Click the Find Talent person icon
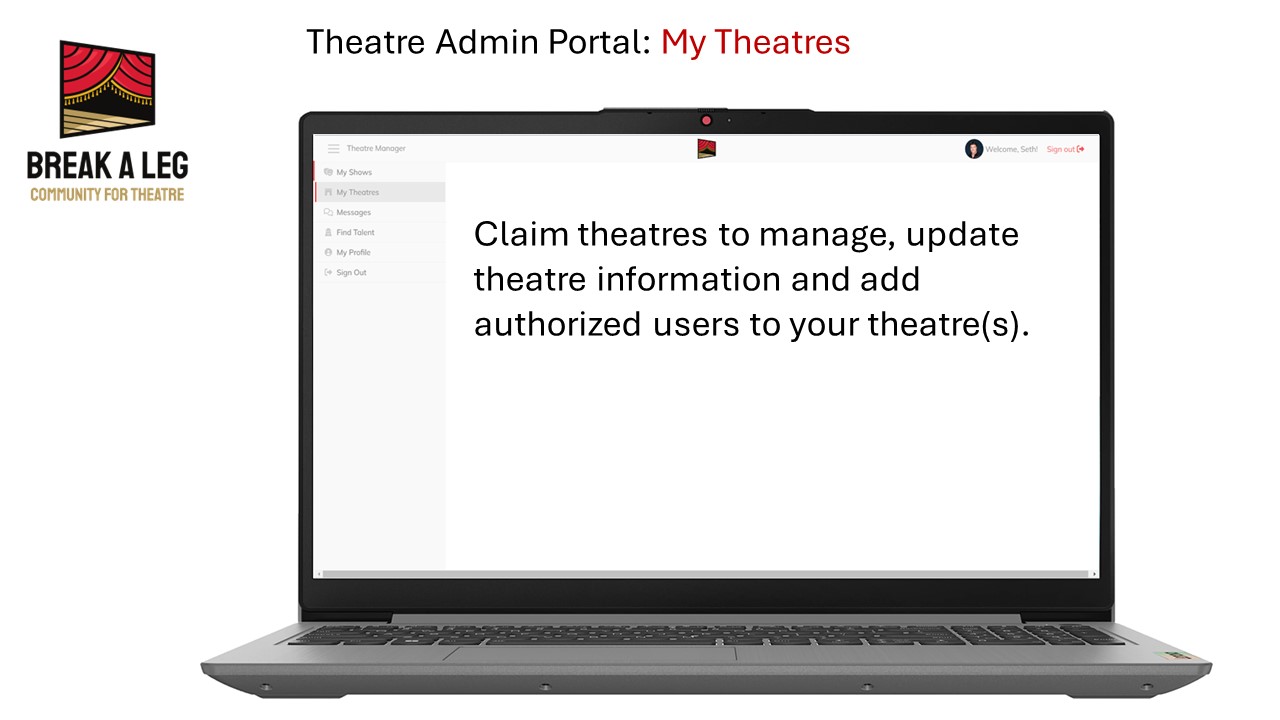Image resolution: width=1280 pixels, height=720 pixels. tap(328, 232)
